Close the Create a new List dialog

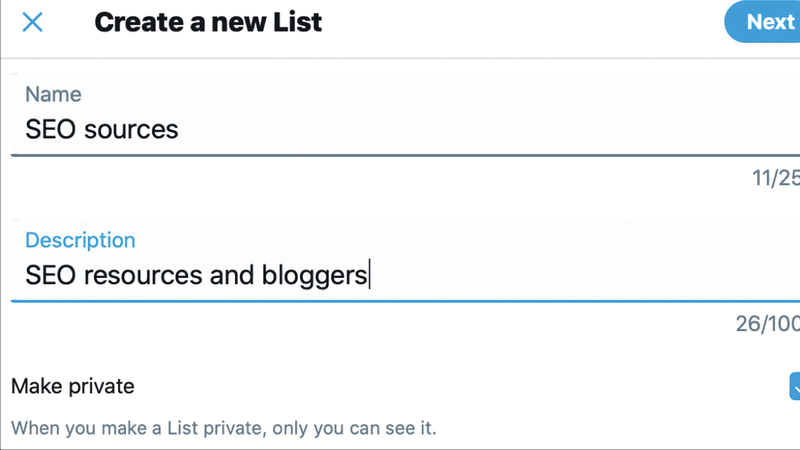tap(33, 22)
